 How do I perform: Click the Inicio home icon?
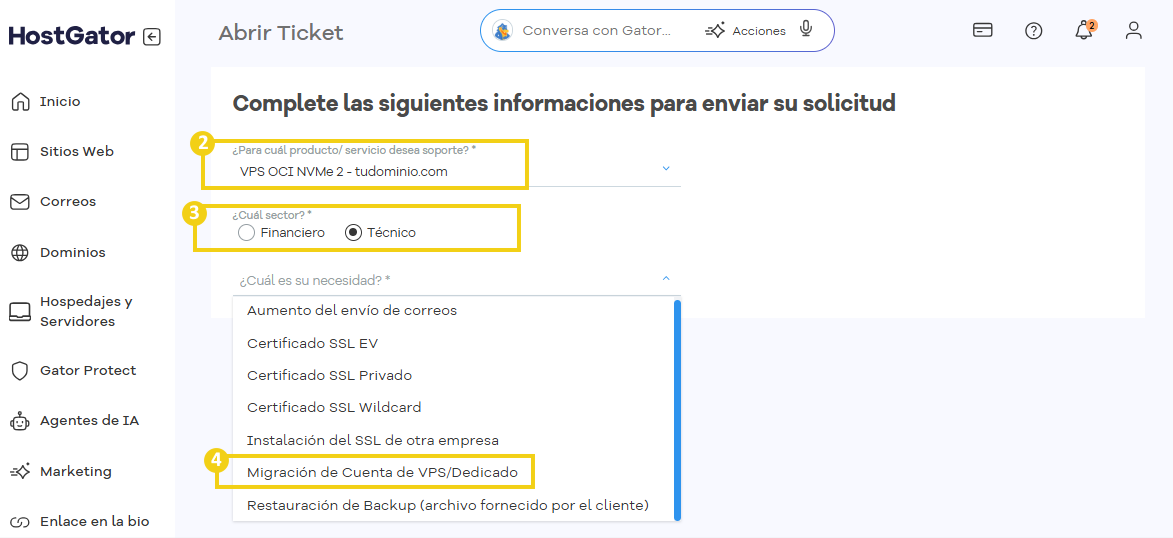tap(20, 102)
